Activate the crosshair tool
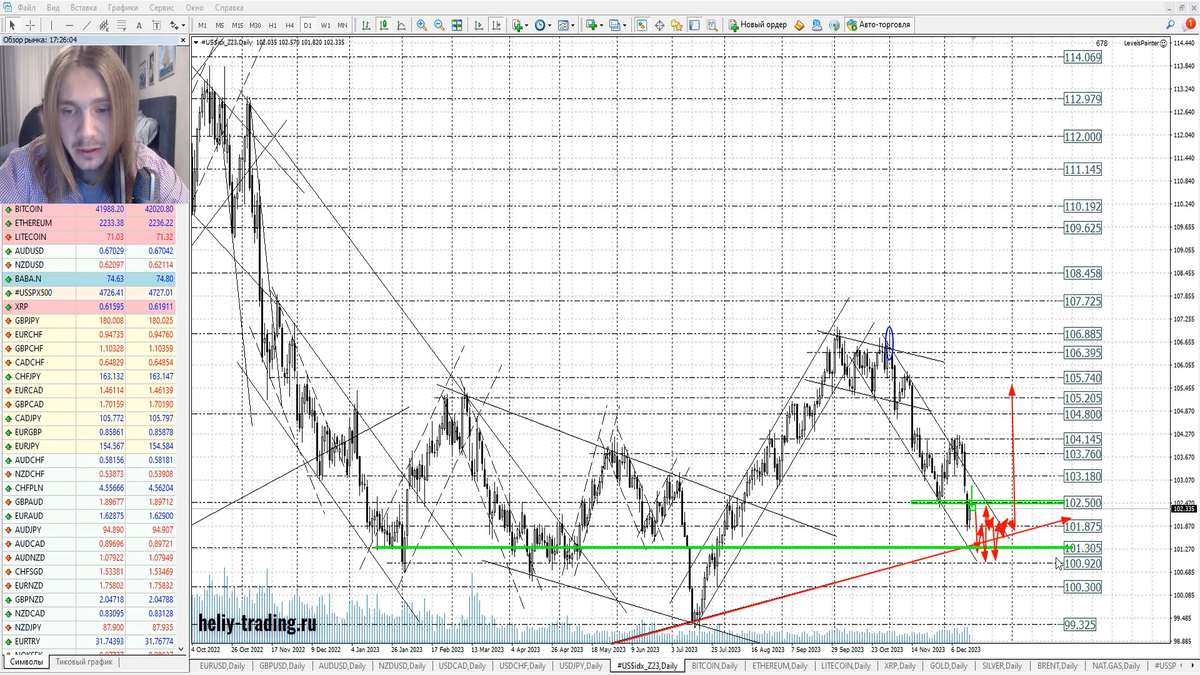Viewport: 1200px width, 675px height. 31,24
